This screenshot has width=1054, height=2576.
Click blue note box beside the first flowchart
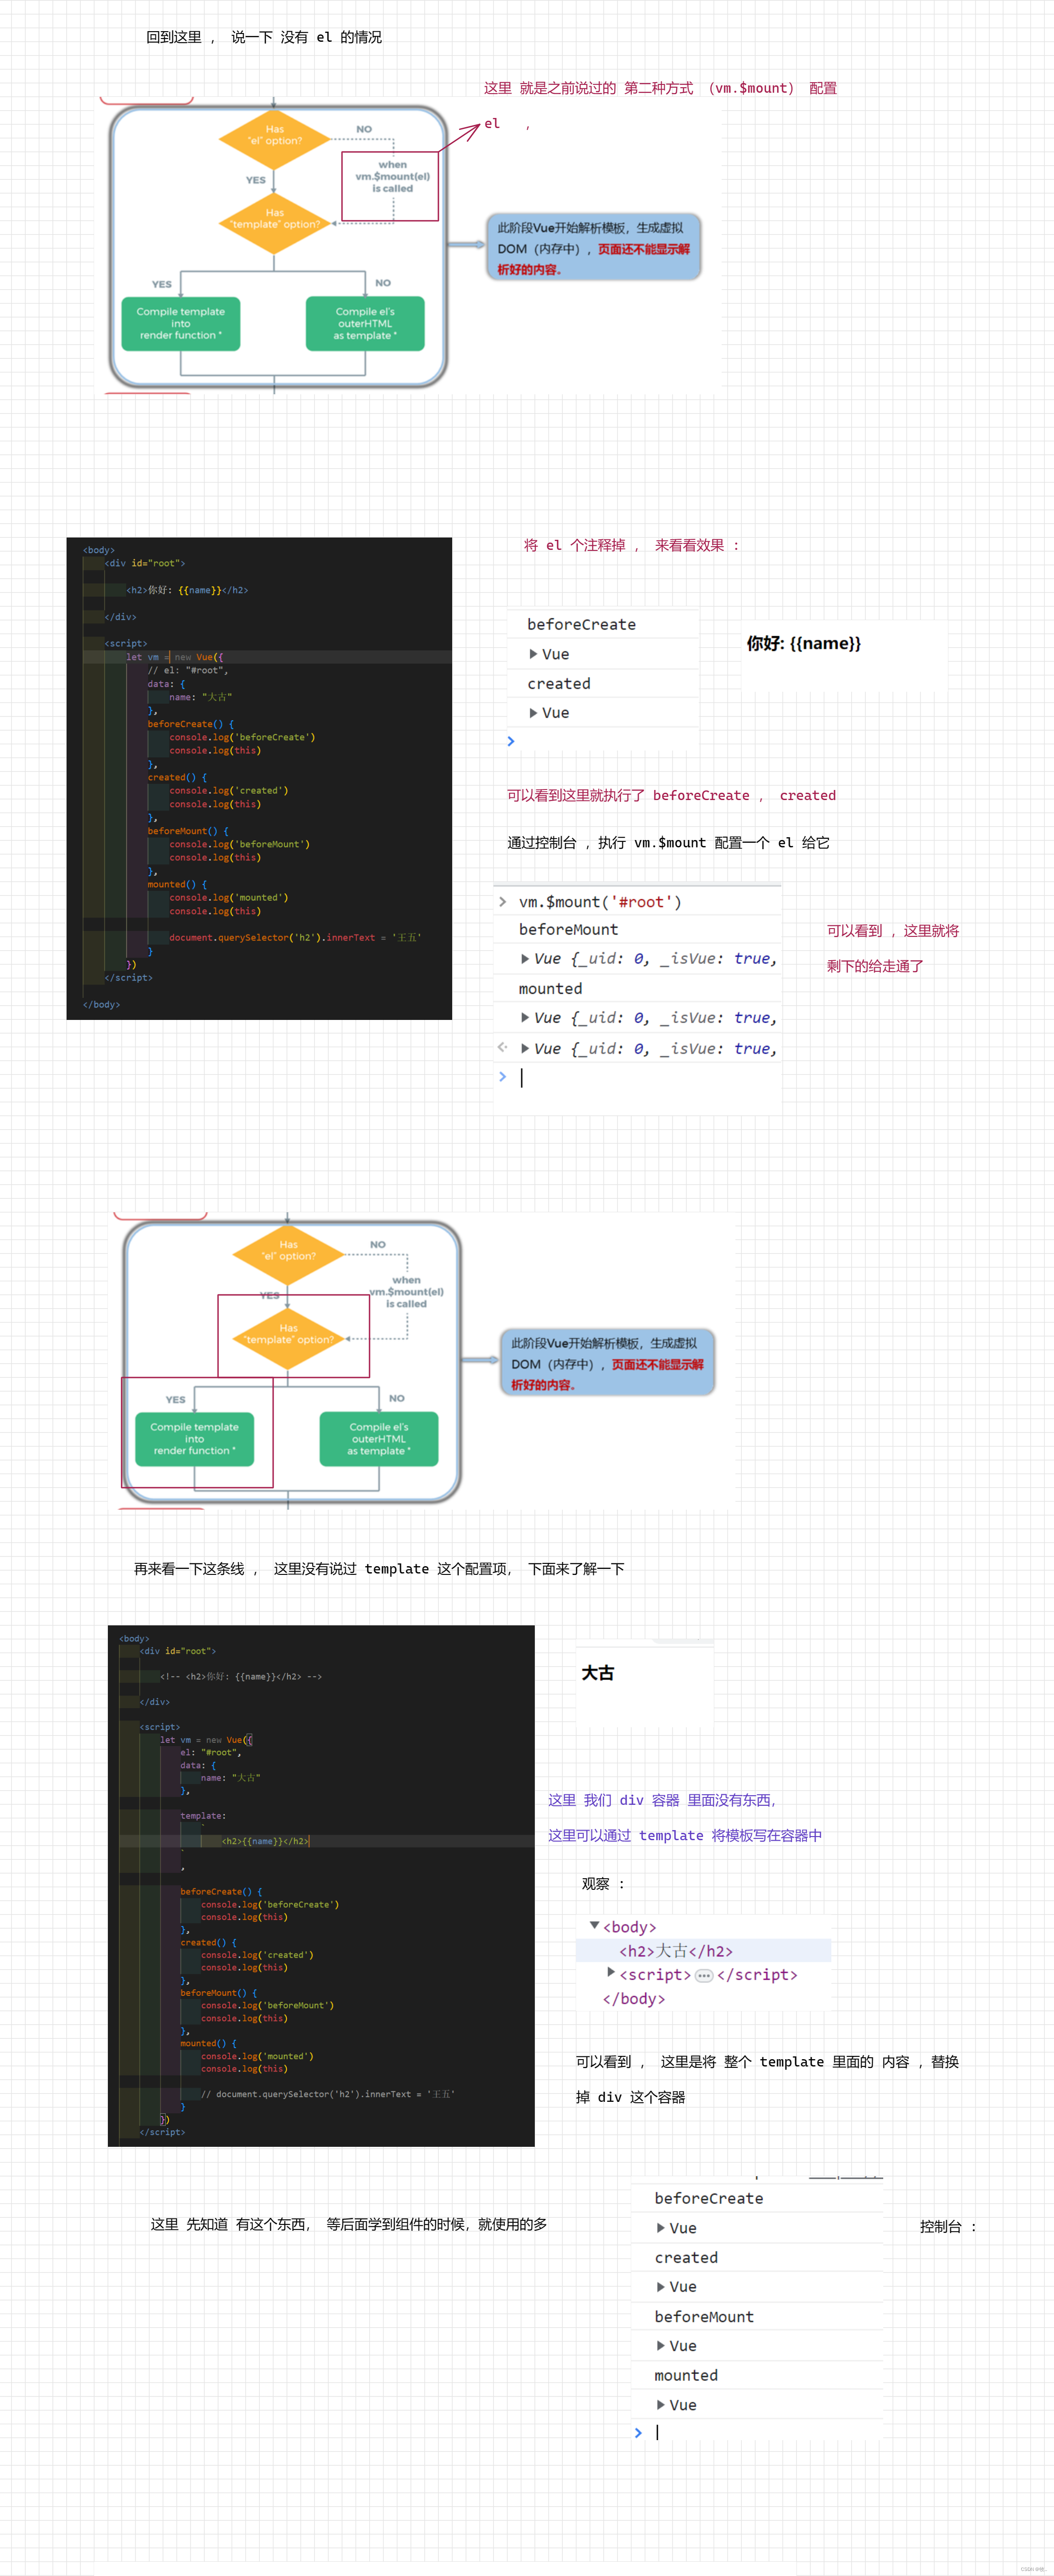pyautogui.click(x=593, y=248)
